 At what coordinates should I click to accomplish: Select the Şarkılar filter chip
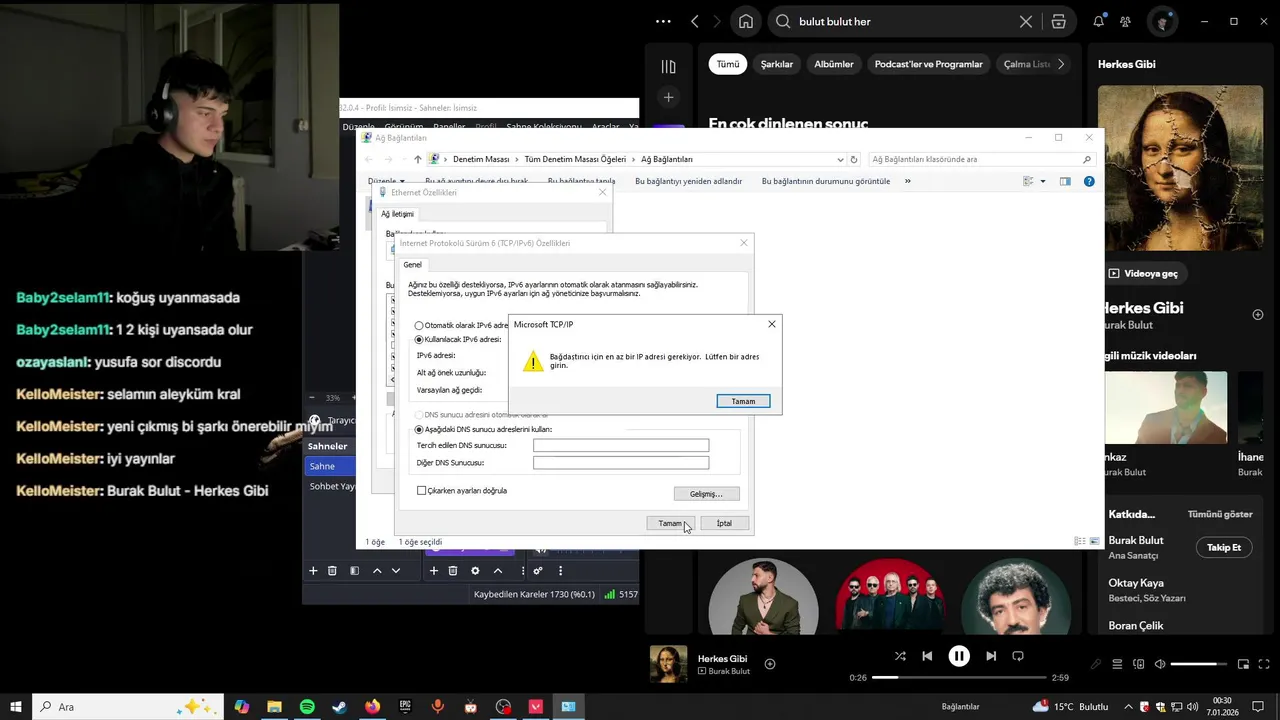[x=777, y=64]
